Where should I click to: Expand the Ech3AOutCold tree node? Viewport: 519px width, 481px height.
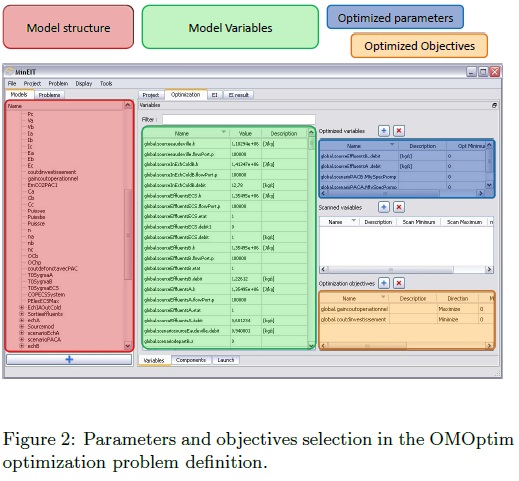point(22,307)
